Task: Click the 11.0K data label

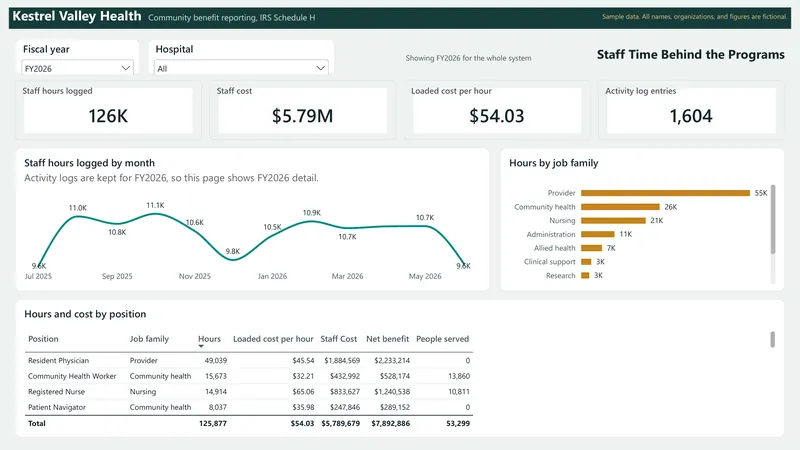Action: (78, 208)
